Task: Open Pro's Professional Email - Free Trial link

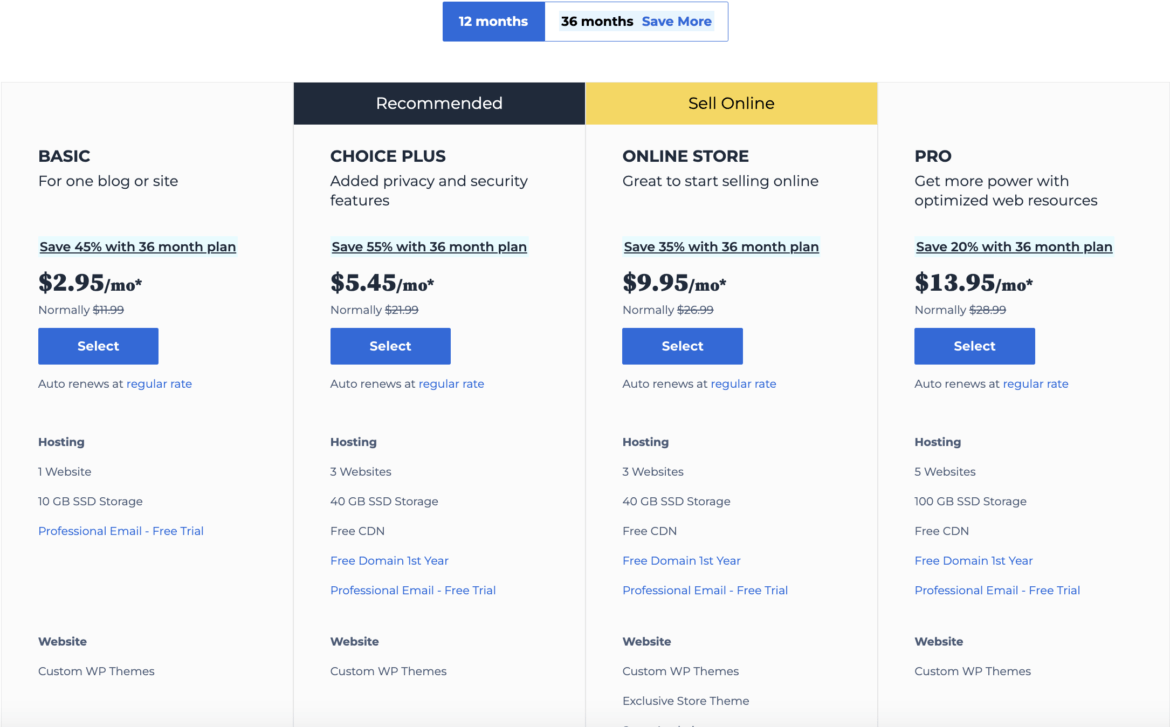Action: 997,591
